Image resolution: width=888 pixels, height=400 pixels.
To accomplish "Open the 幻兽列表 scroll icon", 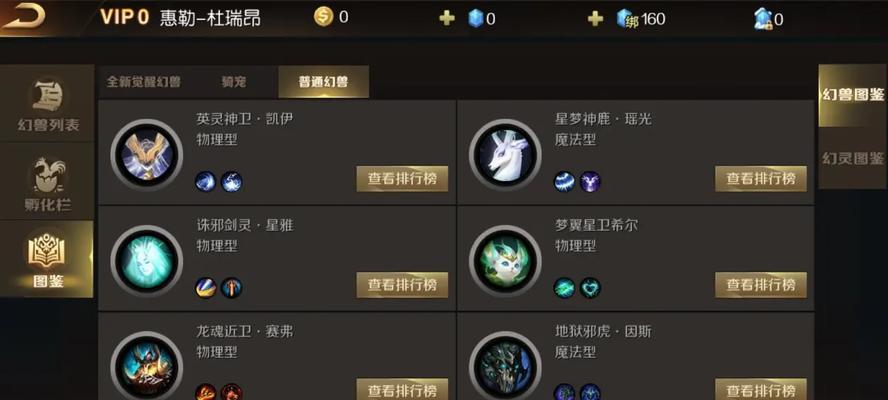I will pyautogui.click(x=48, y=96).
